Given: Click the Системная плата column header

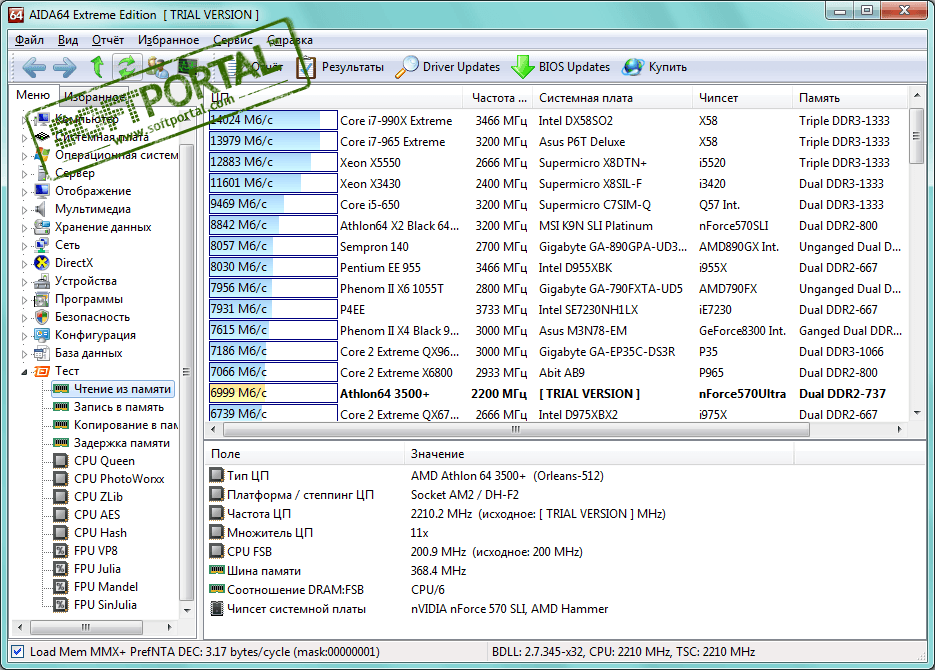Looking at the screenshot, I should [613, 98].
